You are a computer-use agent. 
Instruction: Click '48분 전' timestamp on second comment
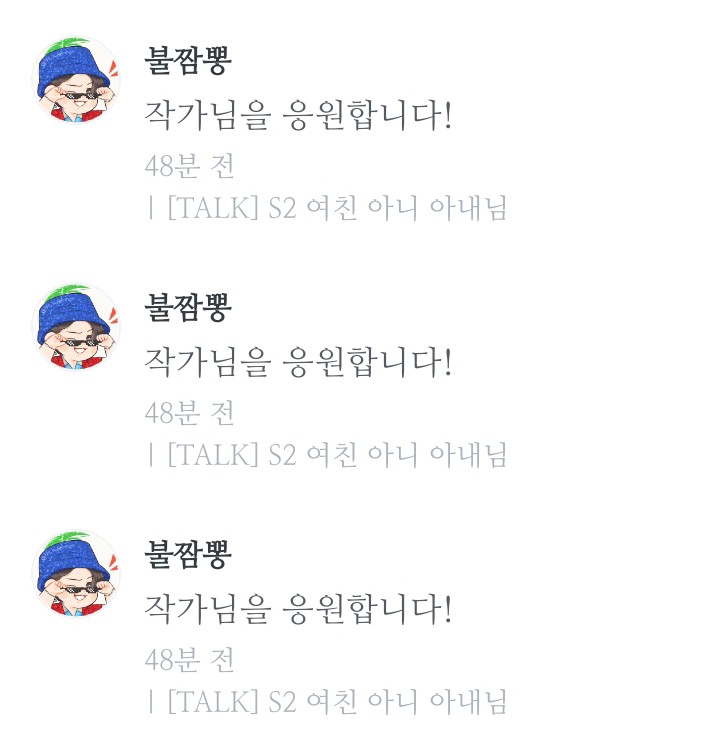[x=189, y=413]
